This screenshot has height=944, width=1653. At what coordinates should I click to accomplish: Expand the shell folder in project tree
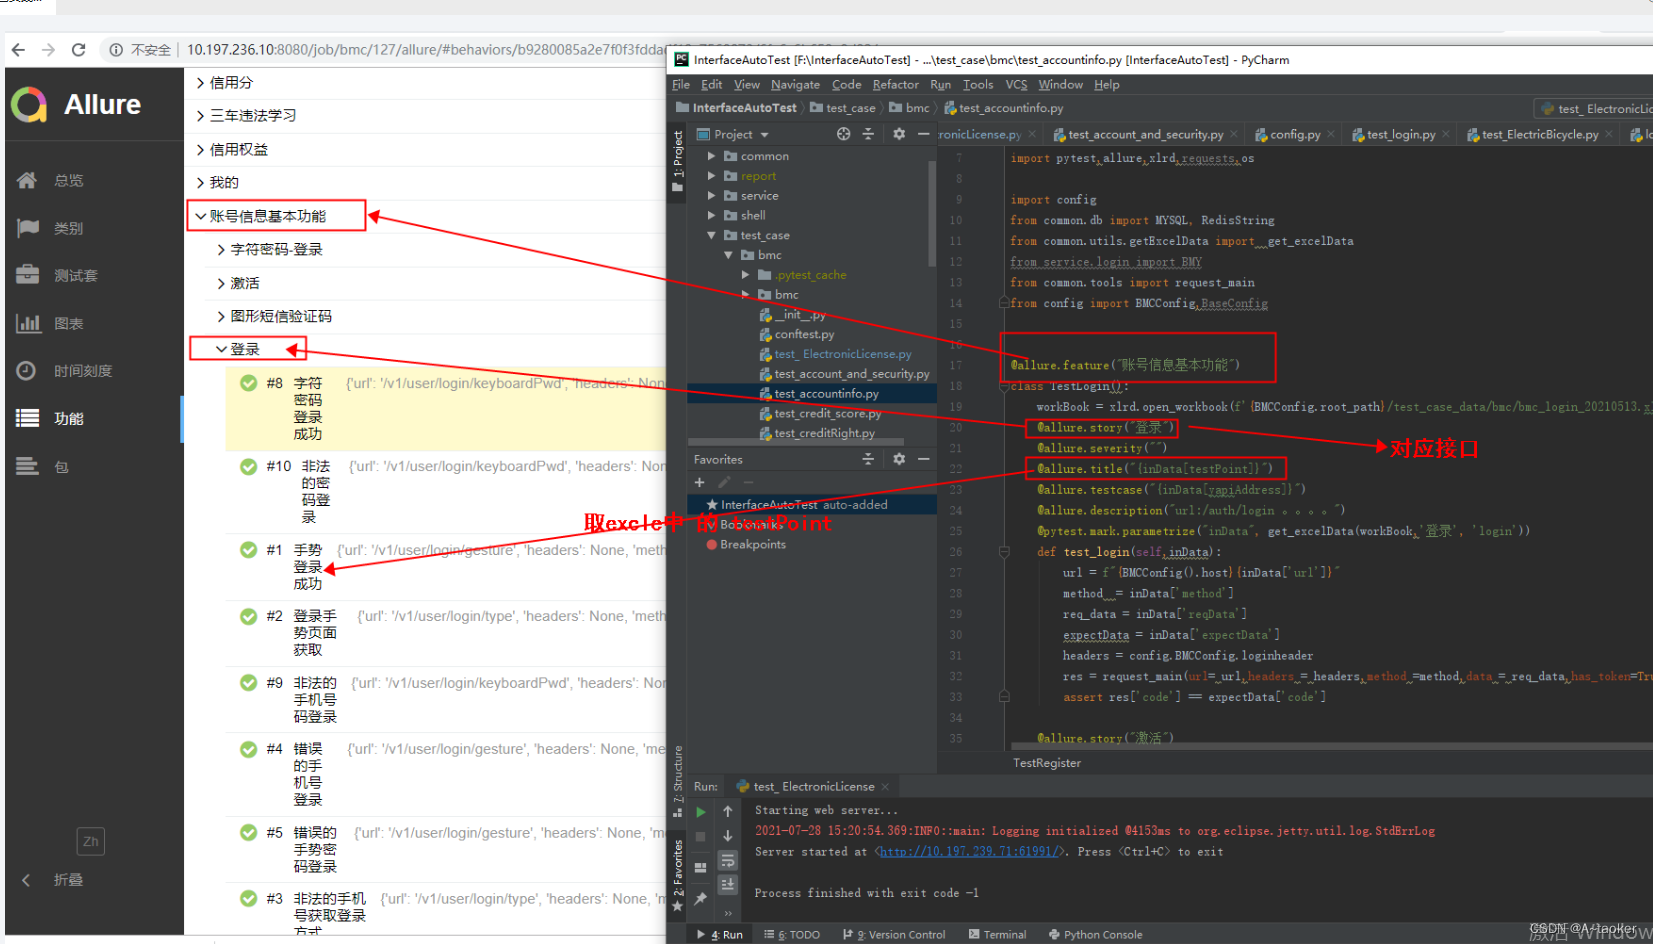pyautogui.click(x=712, y=215)
